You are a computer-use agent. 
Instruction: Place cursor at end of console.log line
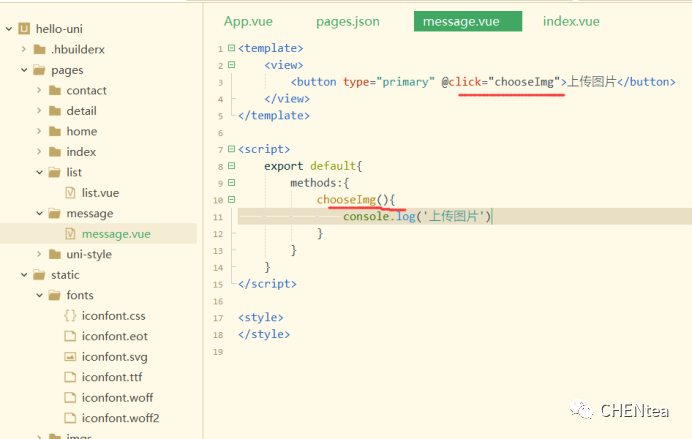point(492,217)
